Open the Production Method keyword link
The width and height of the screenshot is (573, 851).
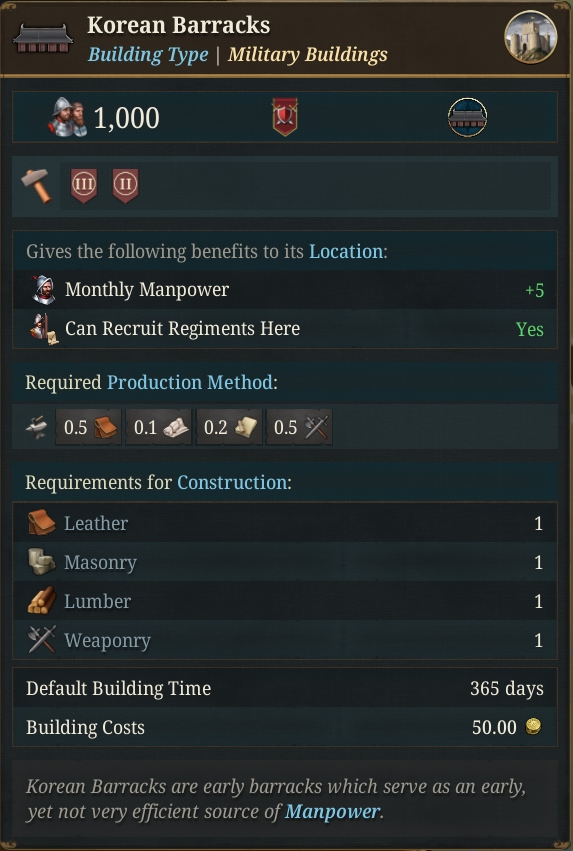(190, 383)
